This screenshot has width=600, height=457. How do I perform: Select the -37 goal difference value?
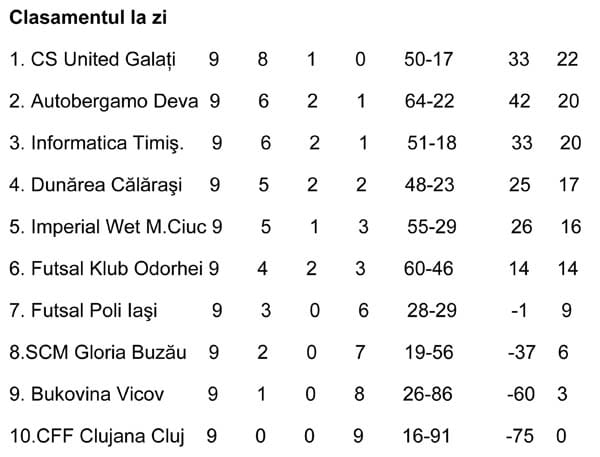click(x=520, y=352)
